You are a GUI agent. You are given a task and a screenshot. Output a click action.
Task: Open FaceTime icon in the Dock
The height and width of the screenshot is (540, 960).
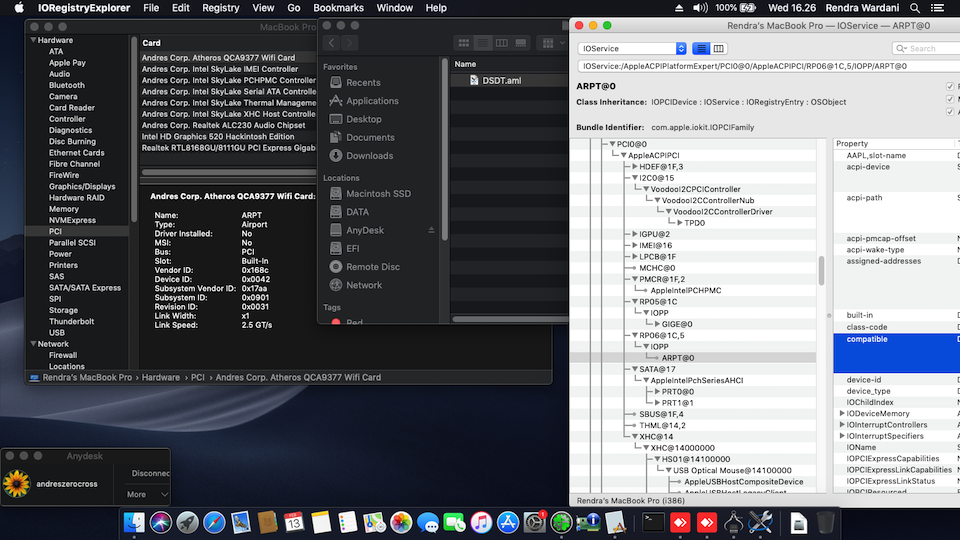tap(454, 523)
